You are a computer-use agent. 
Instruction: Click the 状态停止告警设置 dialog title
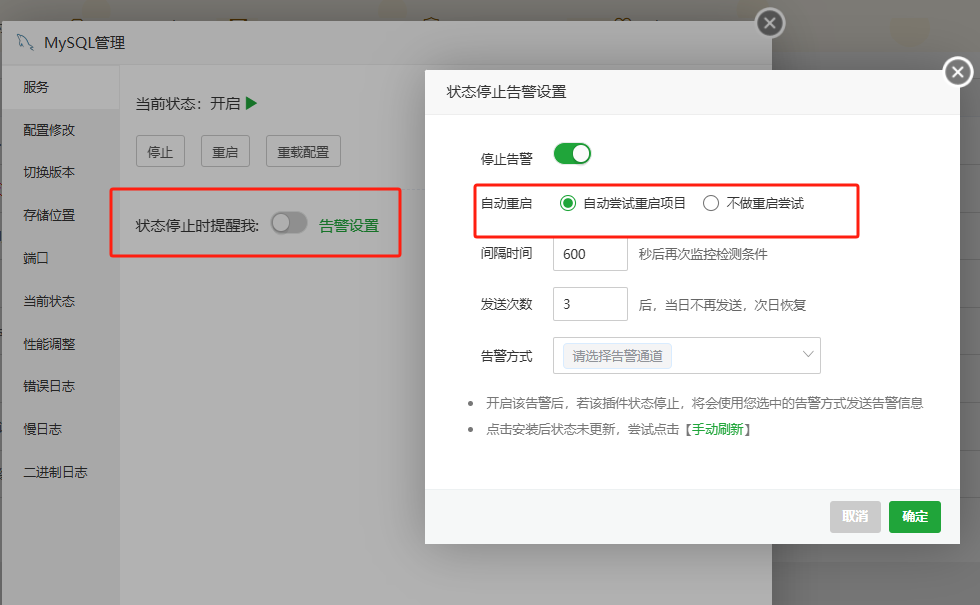pos(506,92)
